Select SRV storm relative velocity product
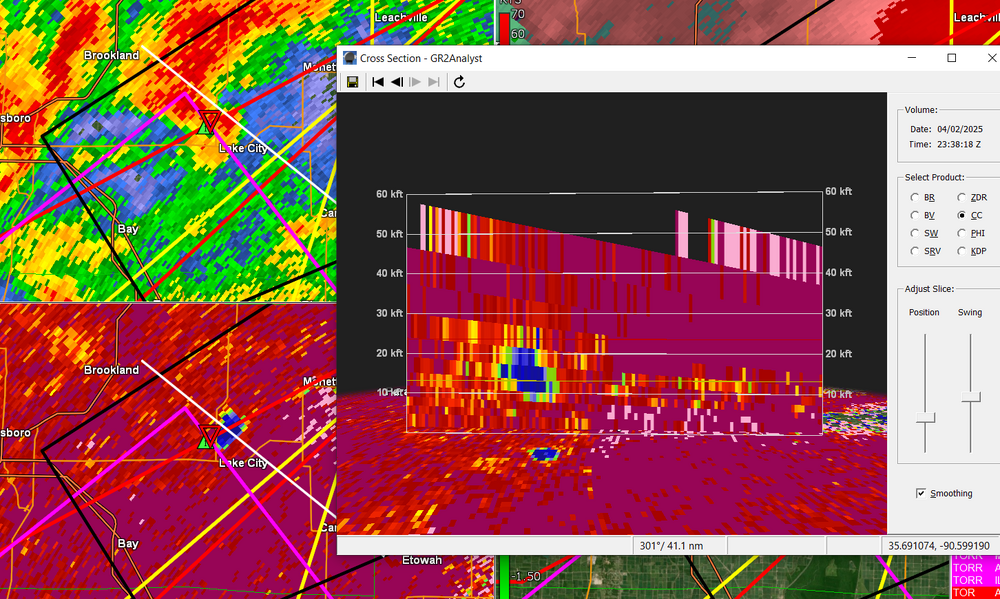This screenshot has width=1000, height=599. 915,250
